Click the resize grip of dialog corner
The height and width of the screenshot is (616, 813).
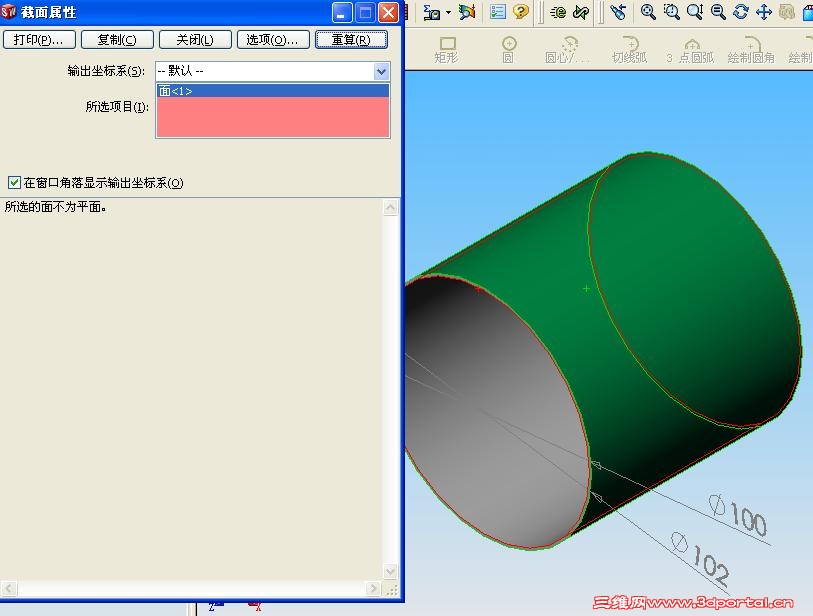pos(391,590)
